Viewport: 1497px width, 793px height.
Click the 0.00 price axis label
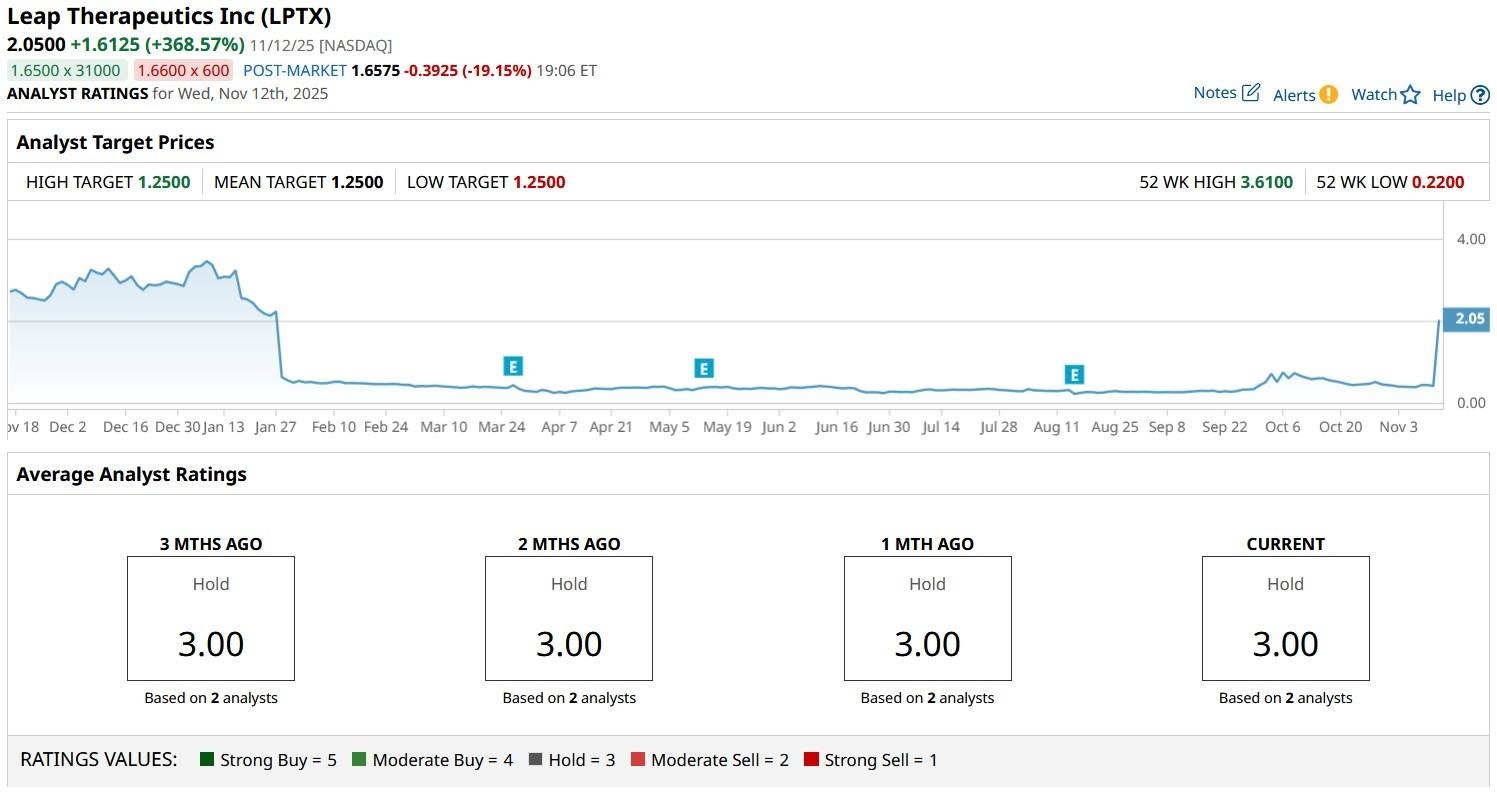tap(1470, 403)
